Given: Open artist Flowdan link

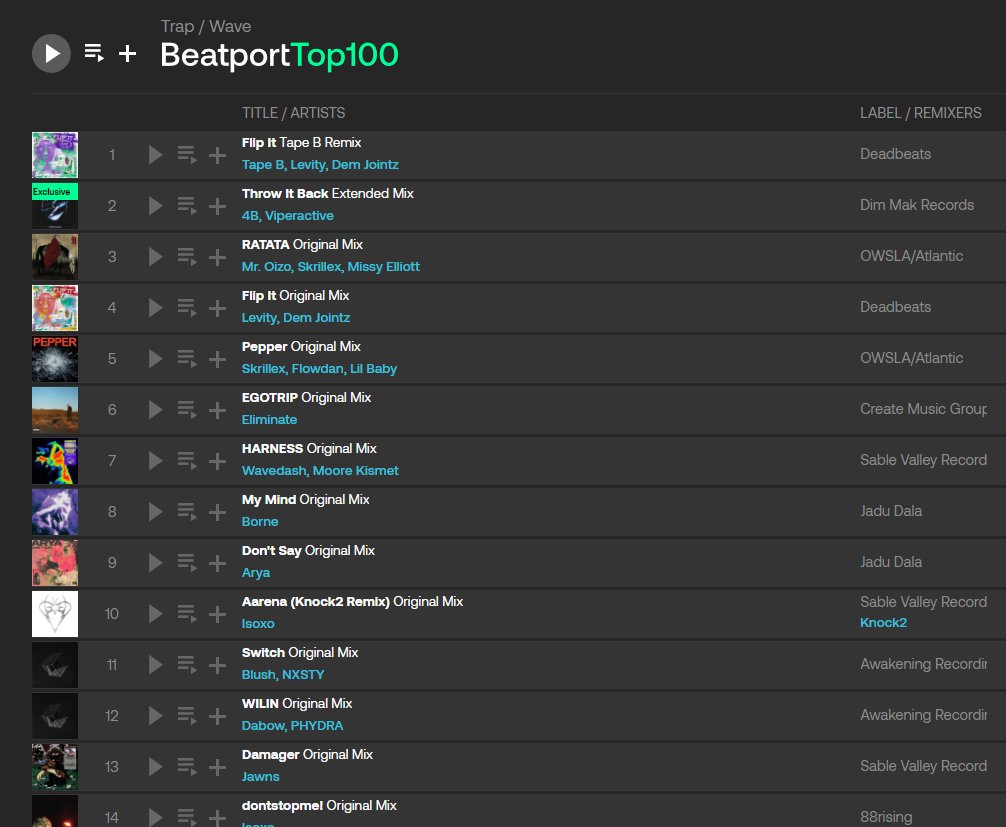Looking at the screenshot, I should coord(318,369).
